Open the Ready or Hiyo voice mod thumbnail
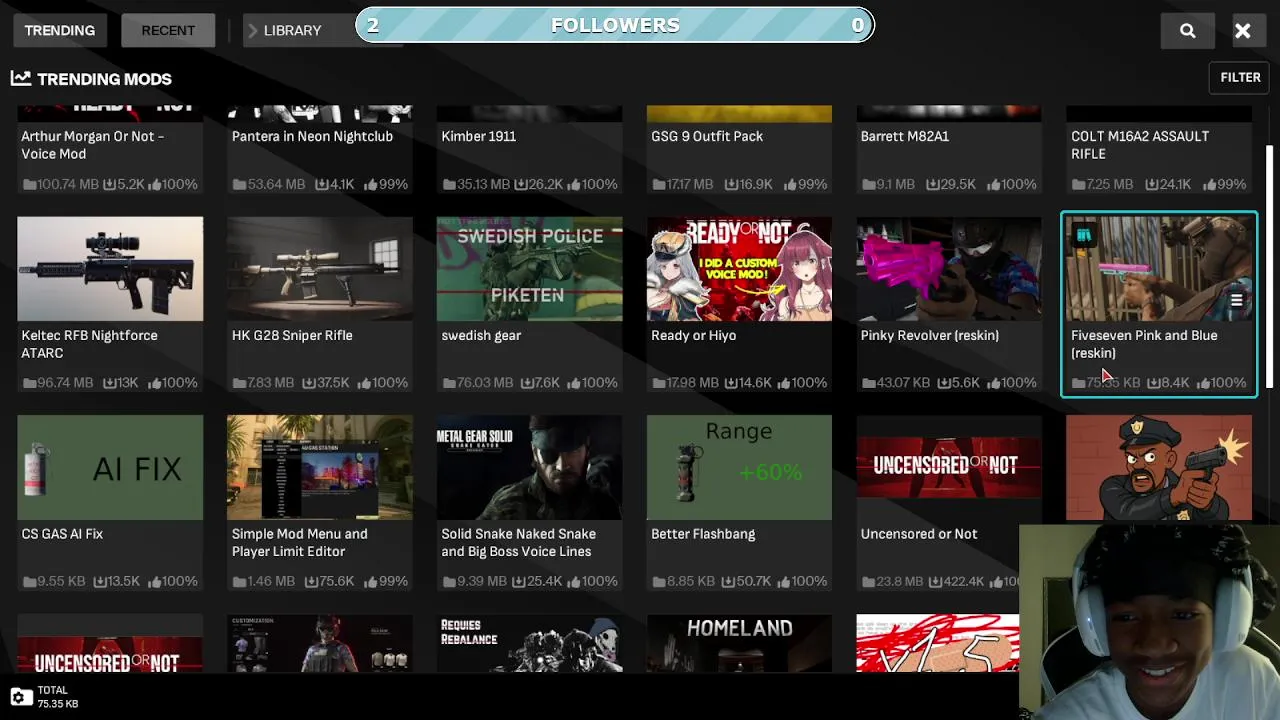The height and width of the screenshot is (720, 1280). (739, 269)
